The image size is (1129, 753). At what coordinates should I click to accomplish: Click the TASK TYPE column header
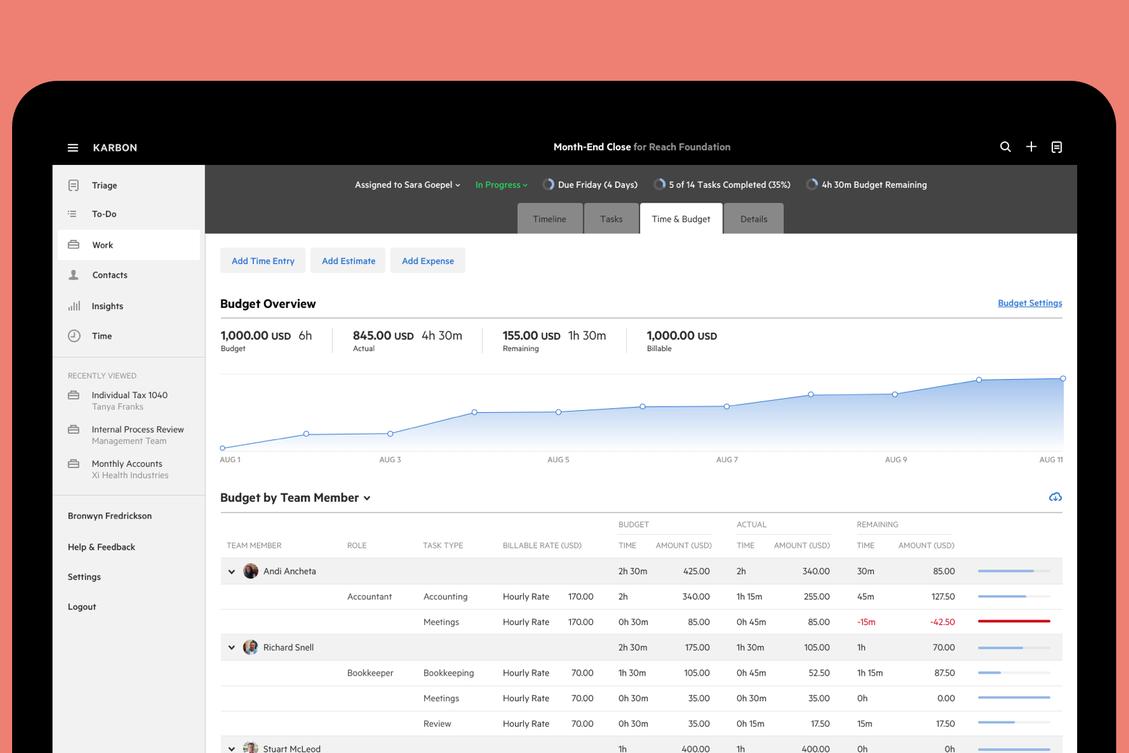point(443,546)
